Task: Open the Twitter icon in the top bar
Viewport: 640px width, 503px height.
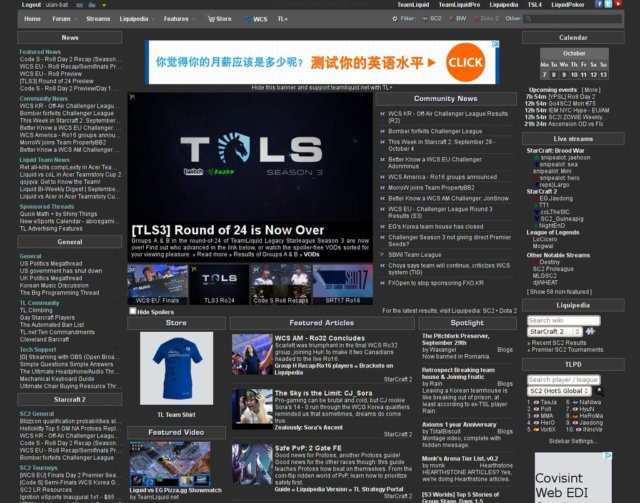Action: point(608,4)
